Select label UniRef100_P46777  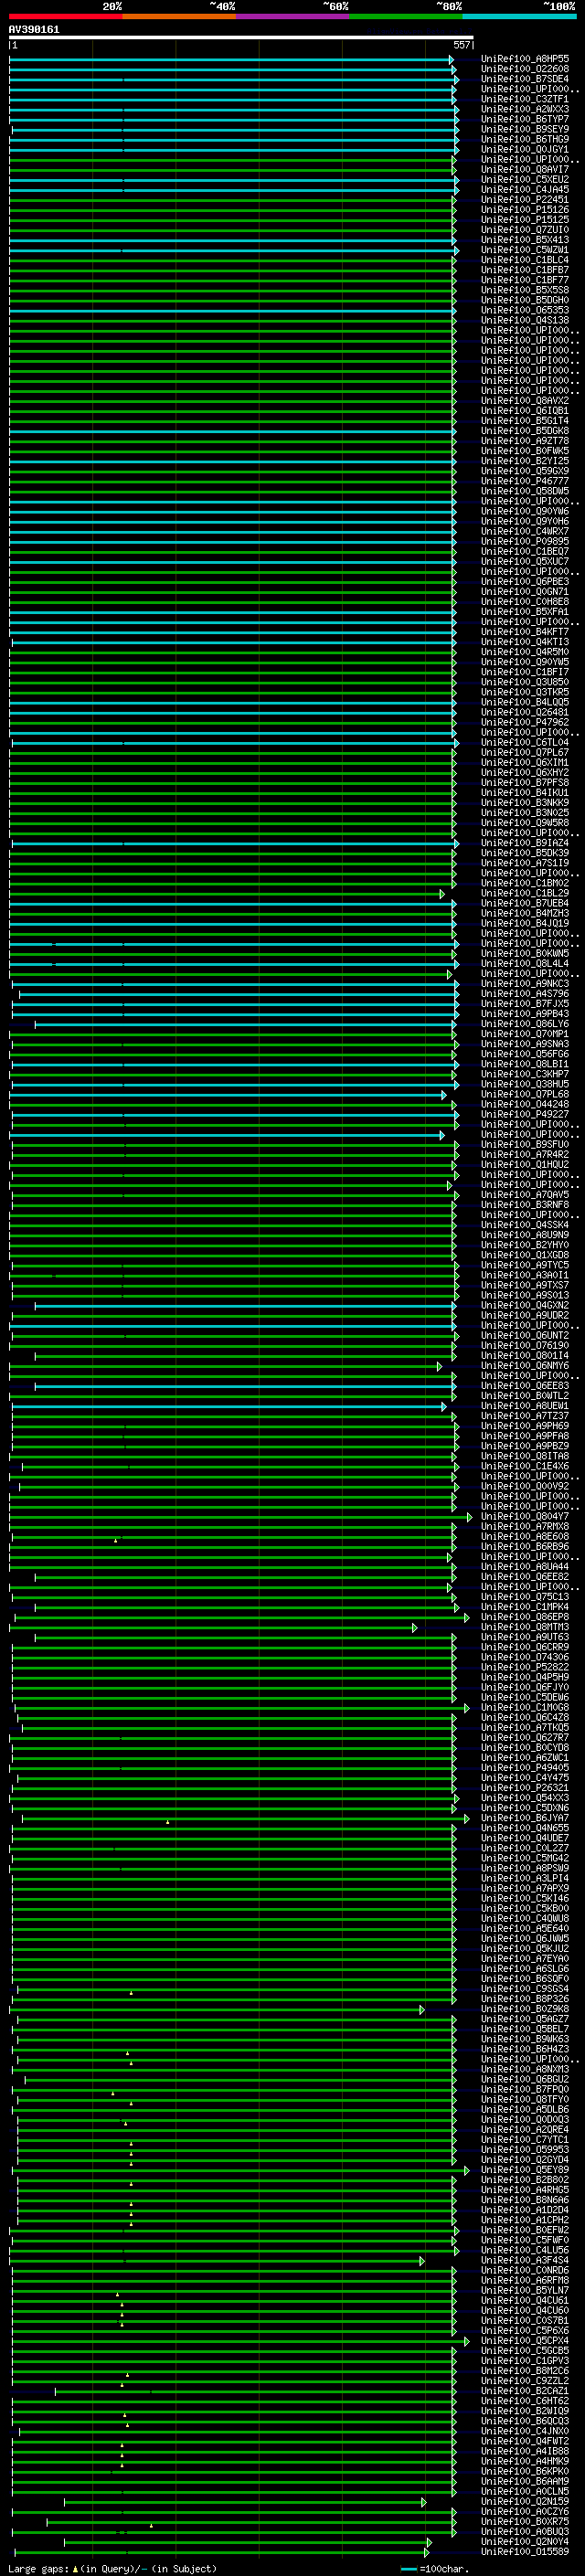pyautogui.click(x=525, y=481)
